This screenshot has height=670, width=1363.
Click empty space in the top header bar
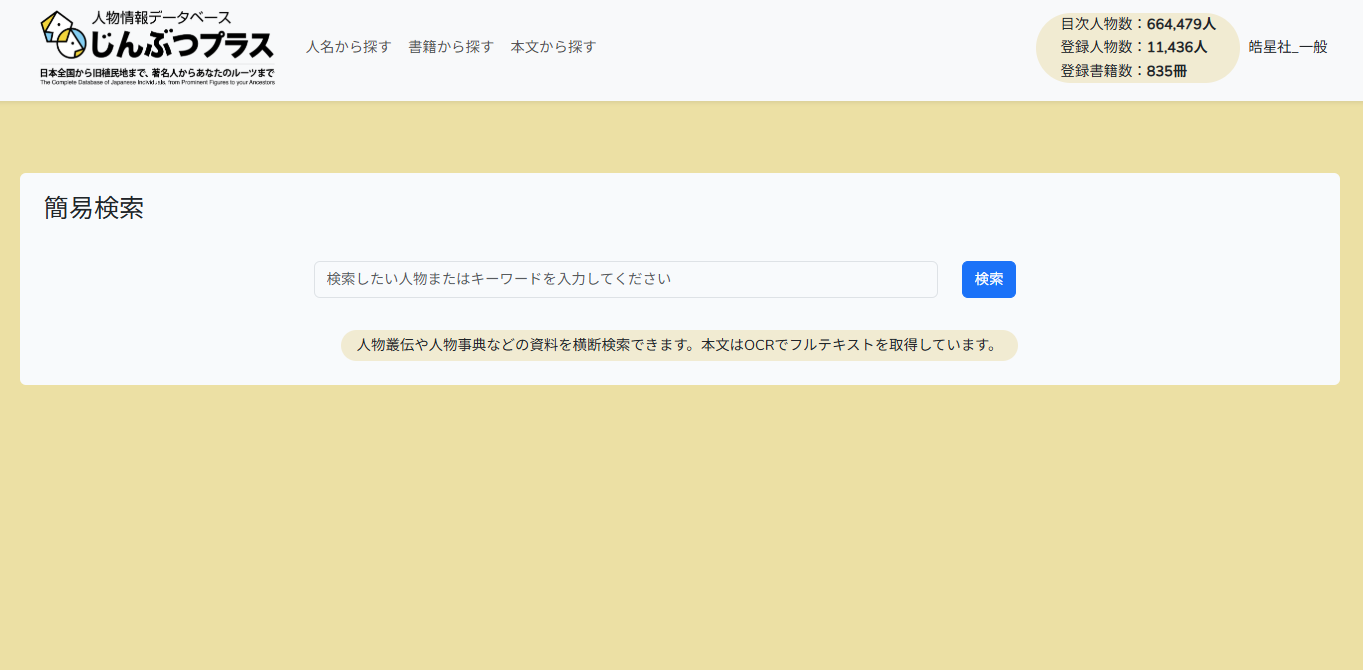pos(800,50)
